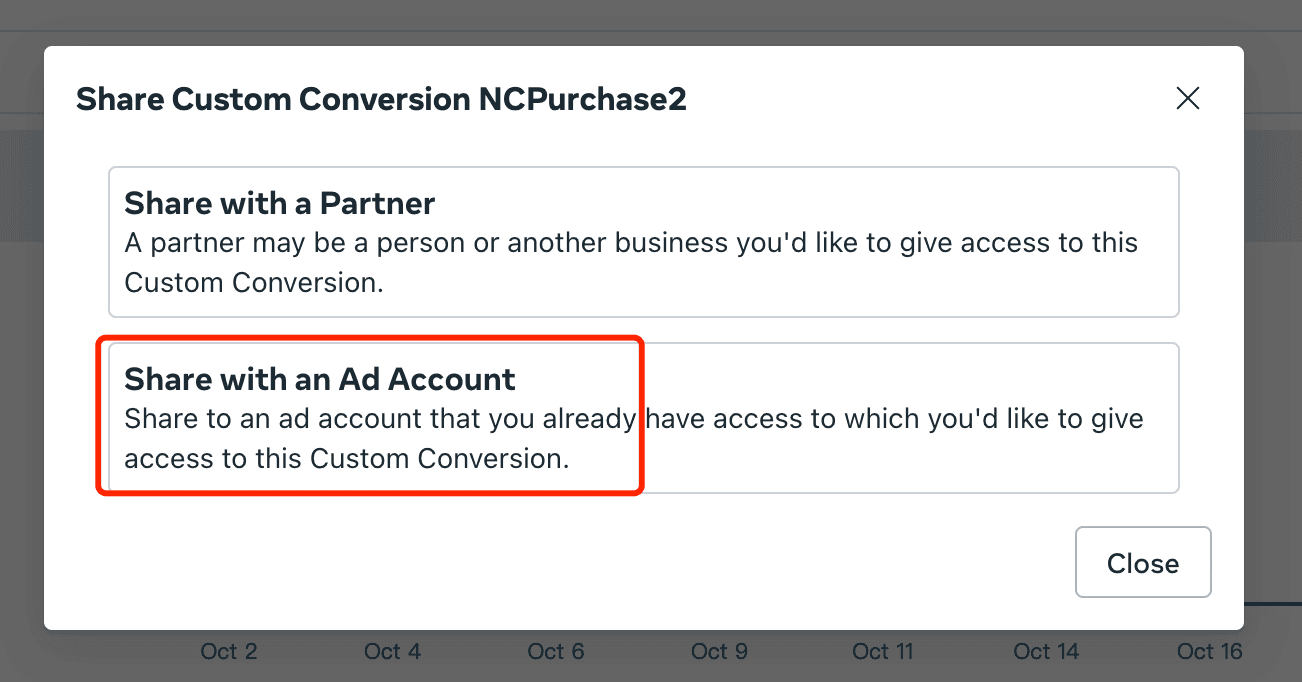Pick the Oct 6 axis date label

click(556, 652)
